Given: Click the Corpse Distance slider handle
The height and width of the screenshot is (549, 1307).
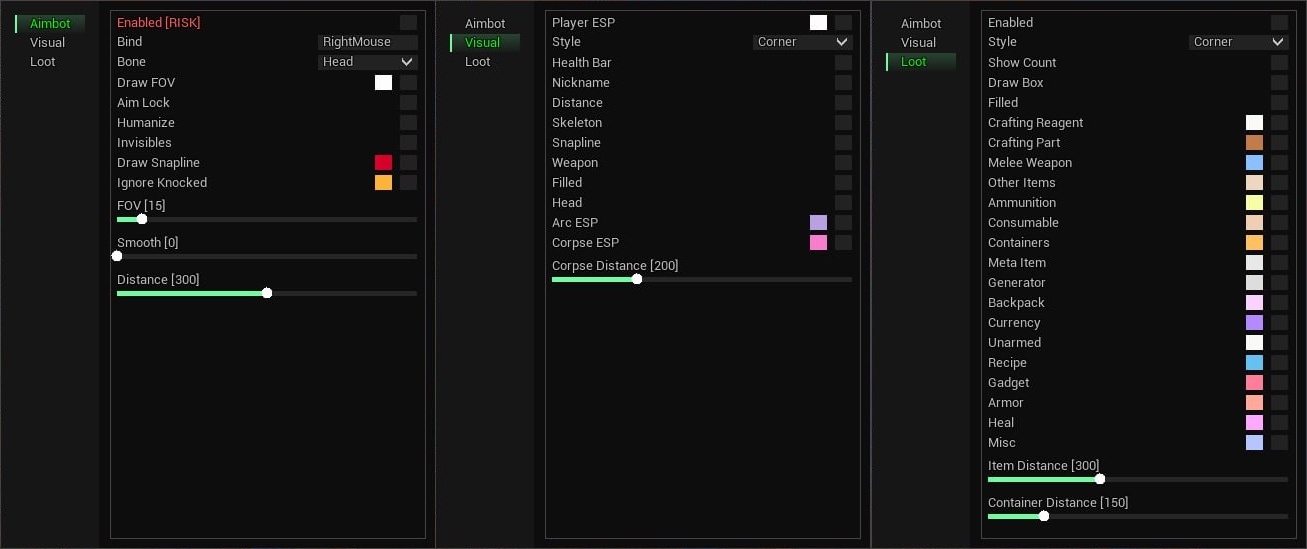Looking at the screenshot, I should [637, 279].
